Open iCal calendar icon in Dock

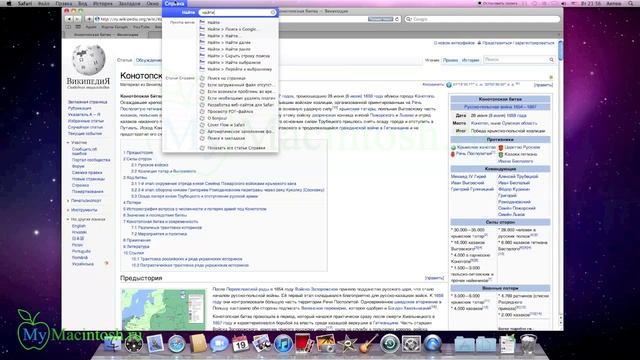pyautogui.click(x=240, y=344)
